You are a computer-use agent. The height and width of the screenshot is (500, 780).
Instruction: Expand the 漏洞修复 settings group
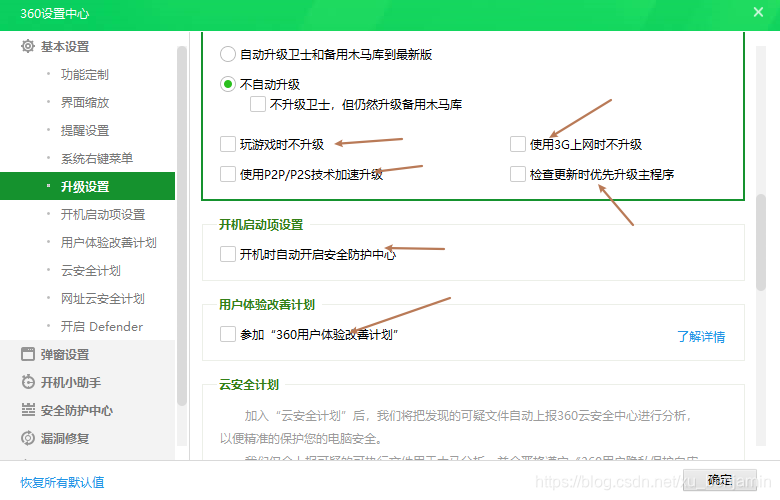[x=65, y=438]
